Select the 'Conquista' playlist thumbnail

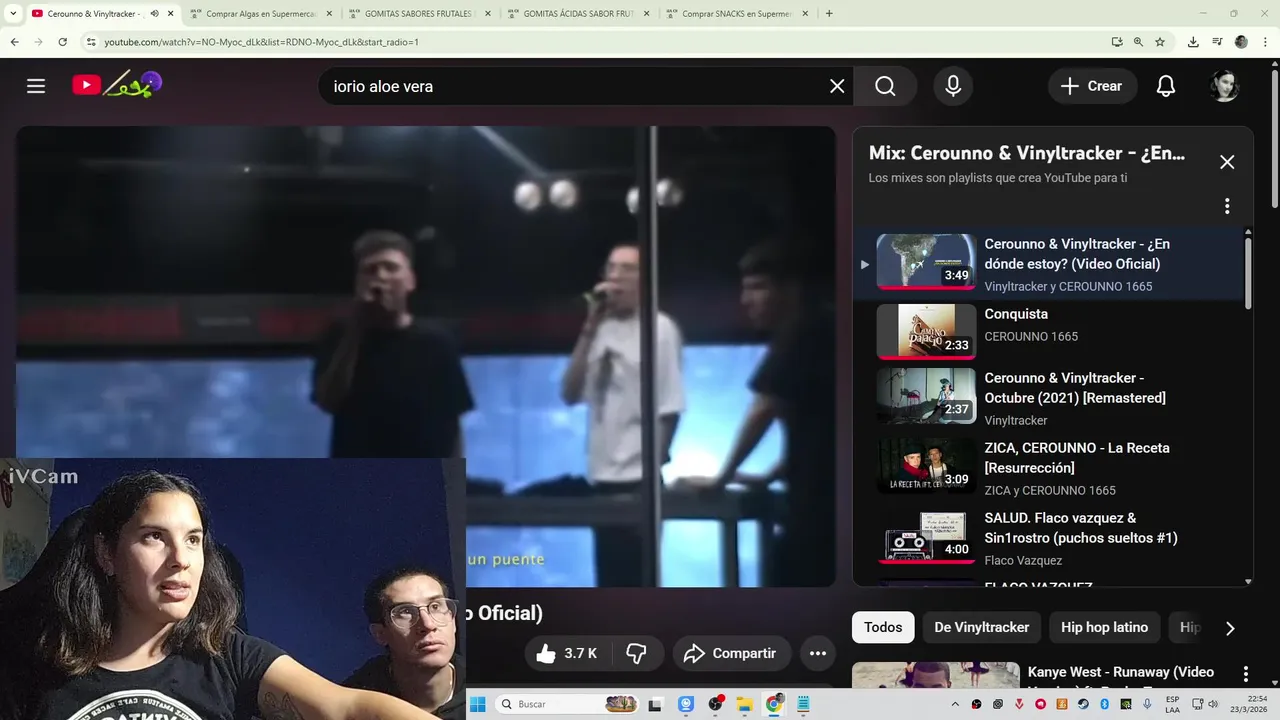coord(926,331)
